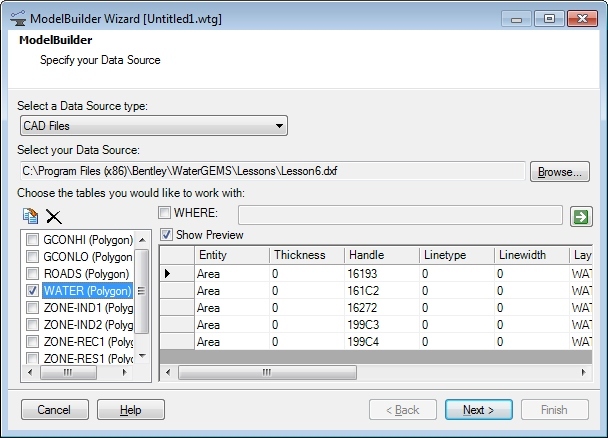This screenshot has height=438, width=608.
Task: Click the WHERE clause text field
Action: pos(400,215)
